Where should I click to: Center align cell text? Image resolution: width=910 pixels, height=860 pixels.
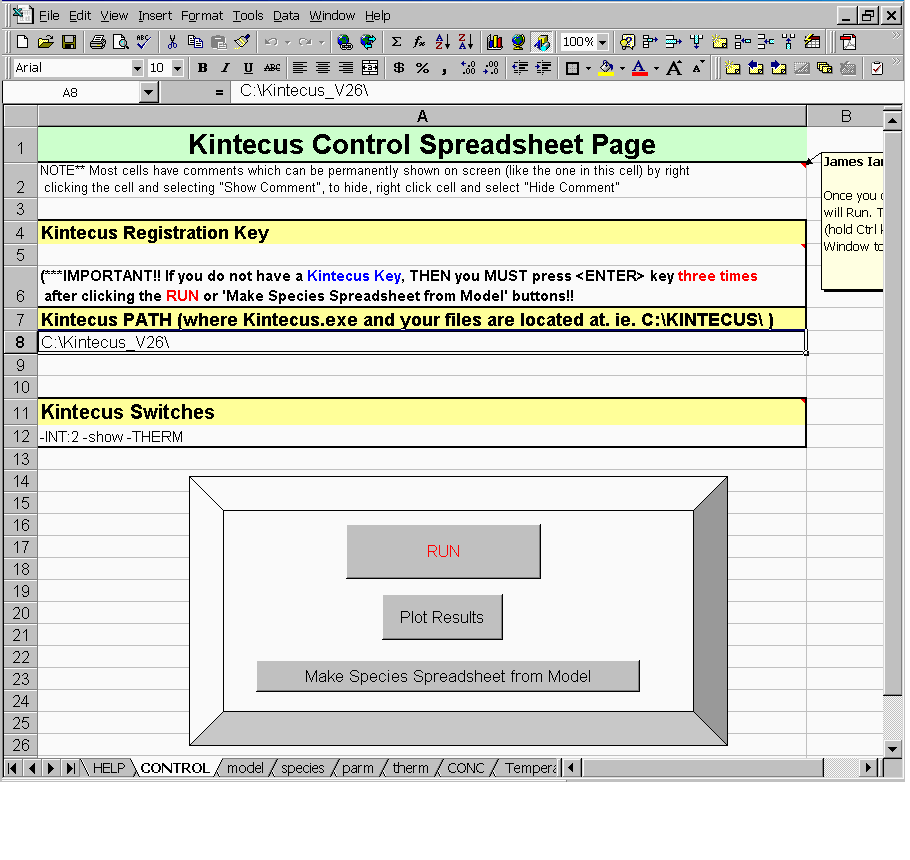(x=323, y=68)
